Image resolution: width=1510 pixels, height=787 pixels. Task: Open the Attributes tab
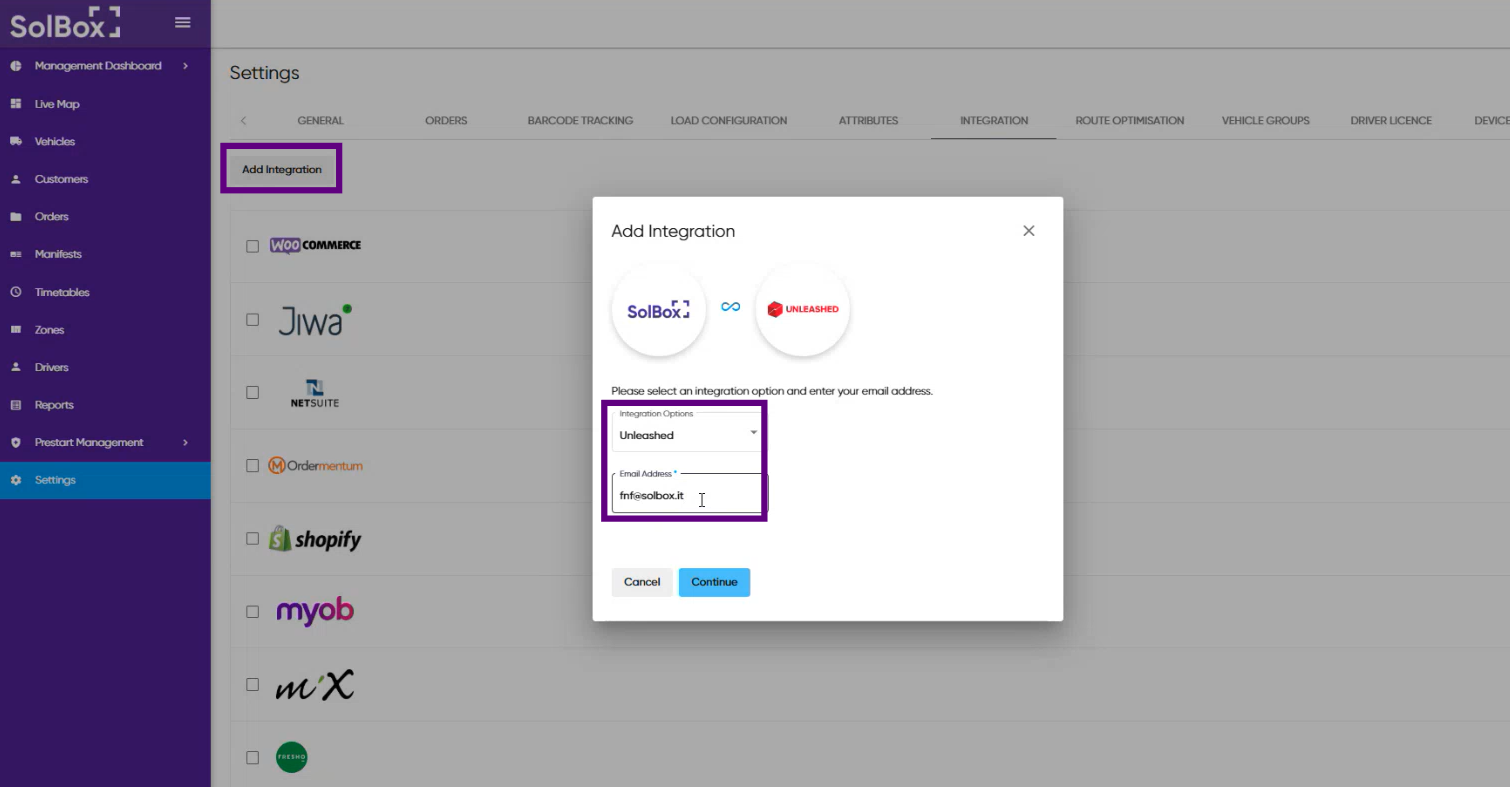[868, 121]
